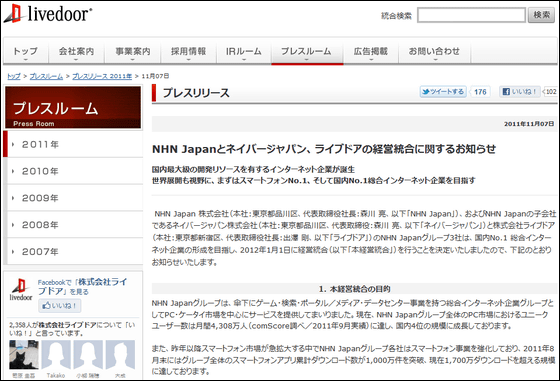Follow the プレスルーム breadcrumb link
The width and height of the screenshot is (560, 381).
(46, 76)
